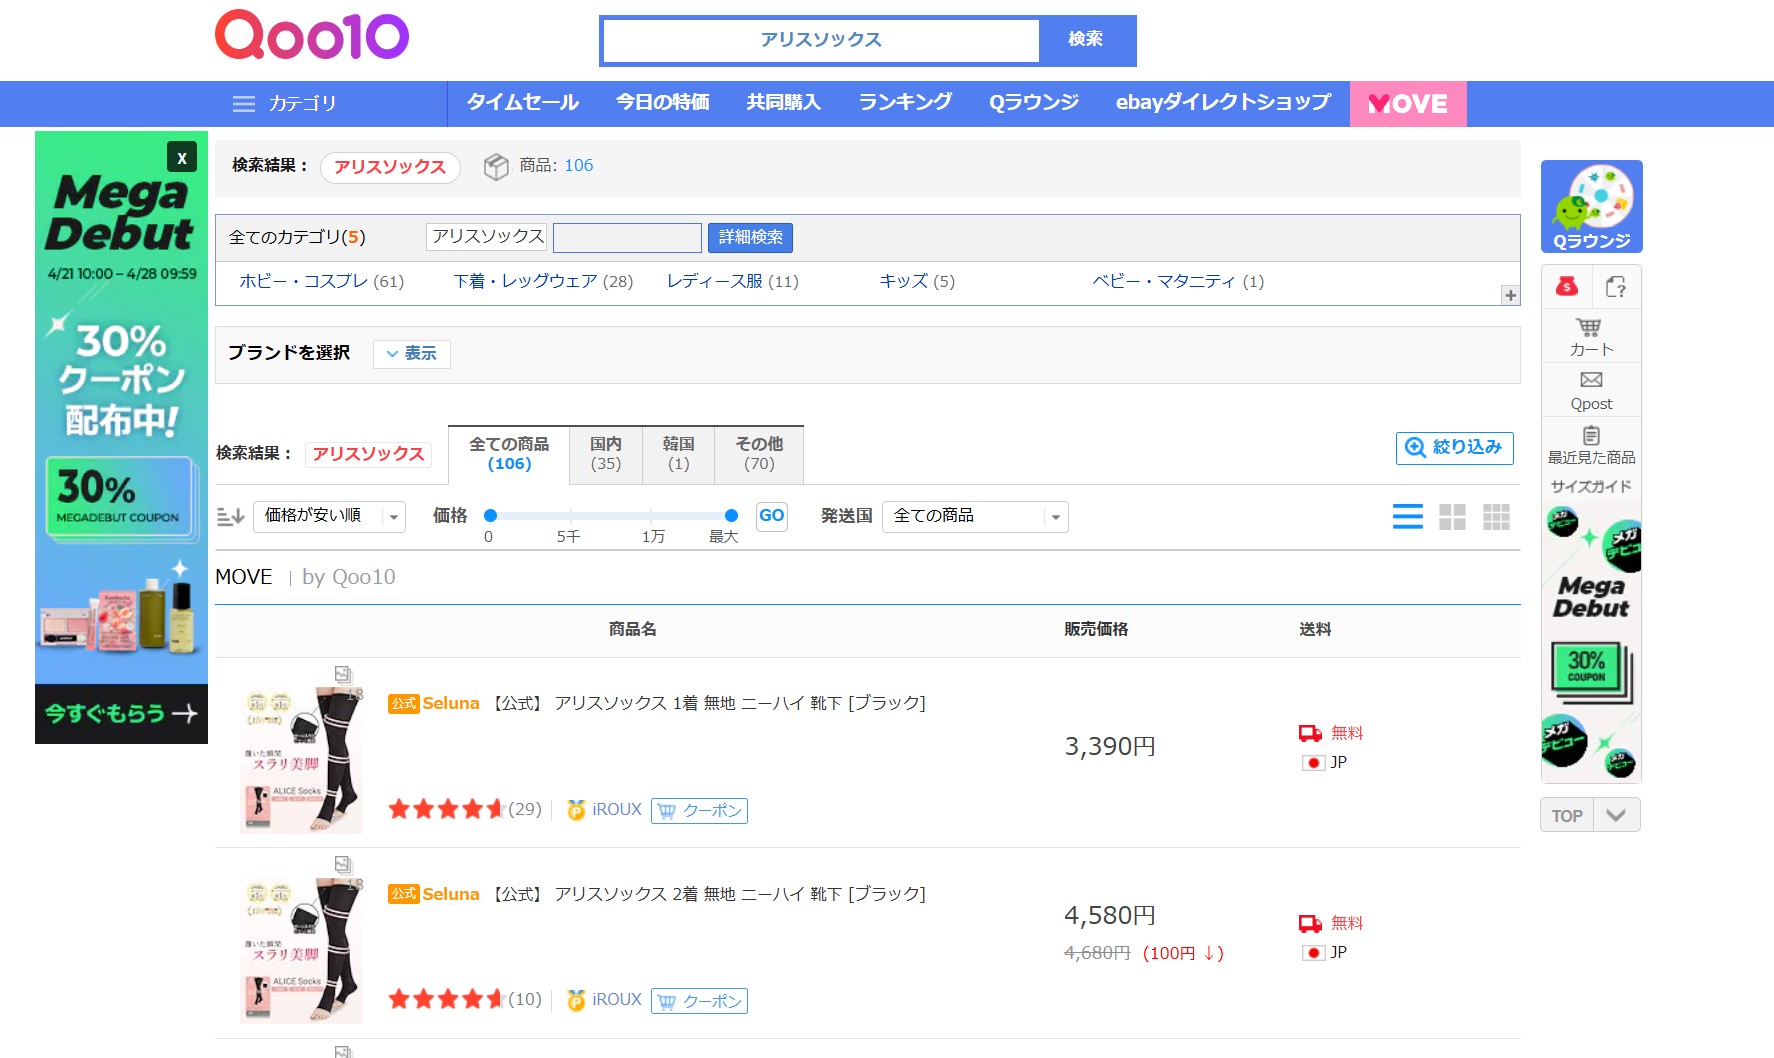This screenshot has height=1058, width=1774.
Task: Open the sort order icon beside price dropdown
Action: [x=231, y=516]
